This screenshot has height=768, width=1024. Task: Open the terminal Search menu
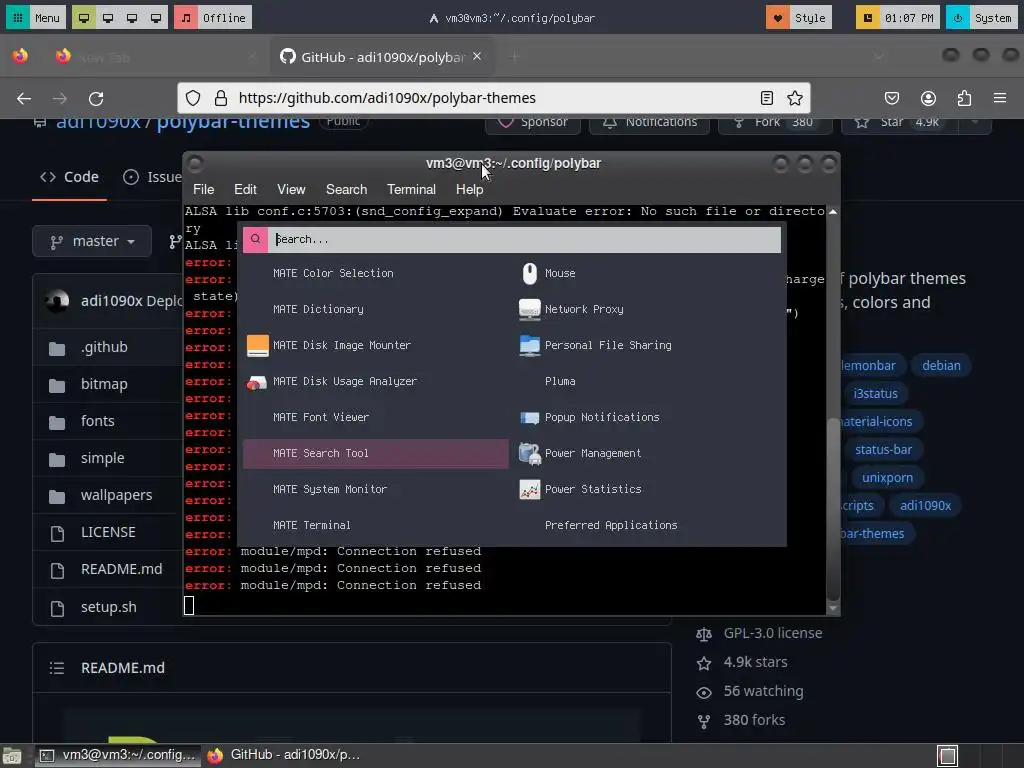[346, 189]
